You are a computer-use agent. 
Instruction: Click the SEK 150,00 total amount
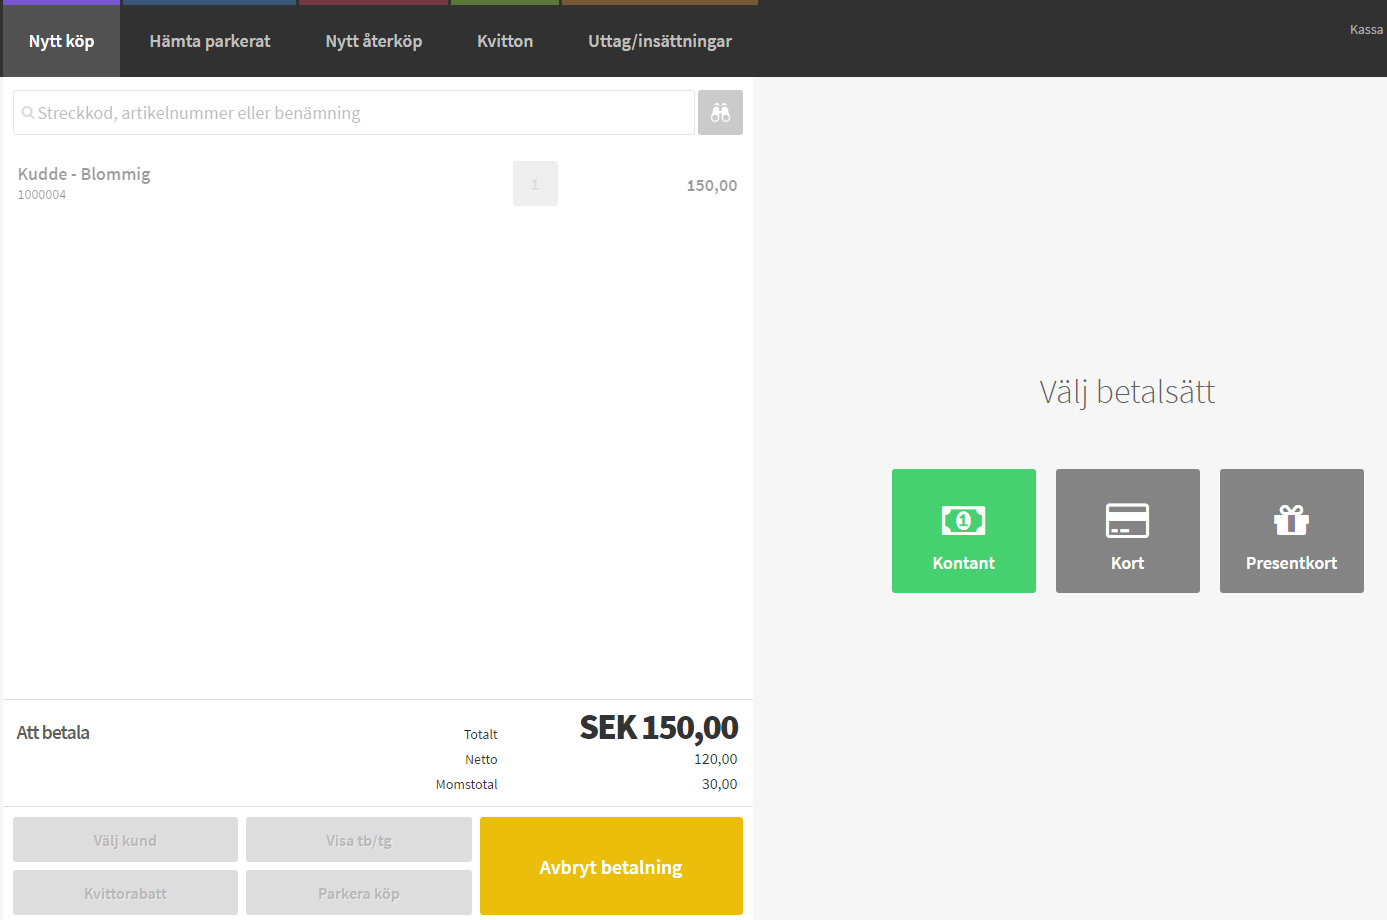click(658, 728)
